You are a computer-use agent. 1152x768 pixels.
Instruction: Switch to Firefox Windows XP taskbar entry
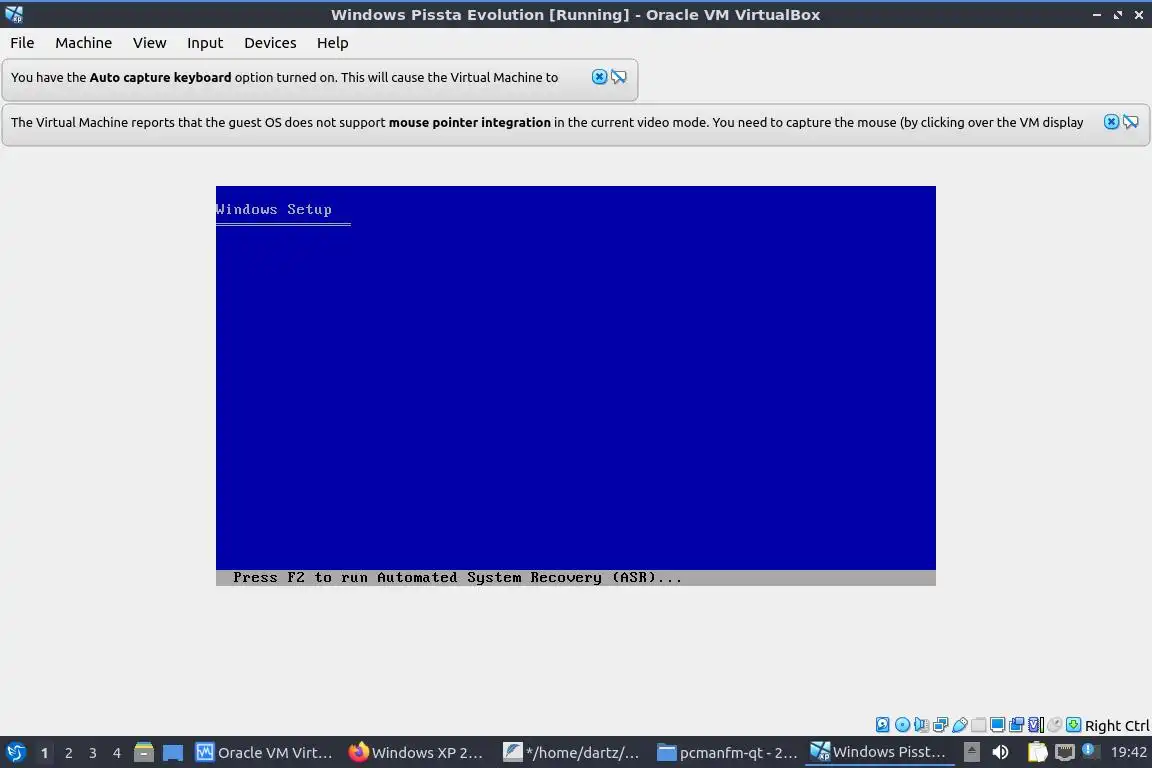pyautogui.click(x=417, y=752)
